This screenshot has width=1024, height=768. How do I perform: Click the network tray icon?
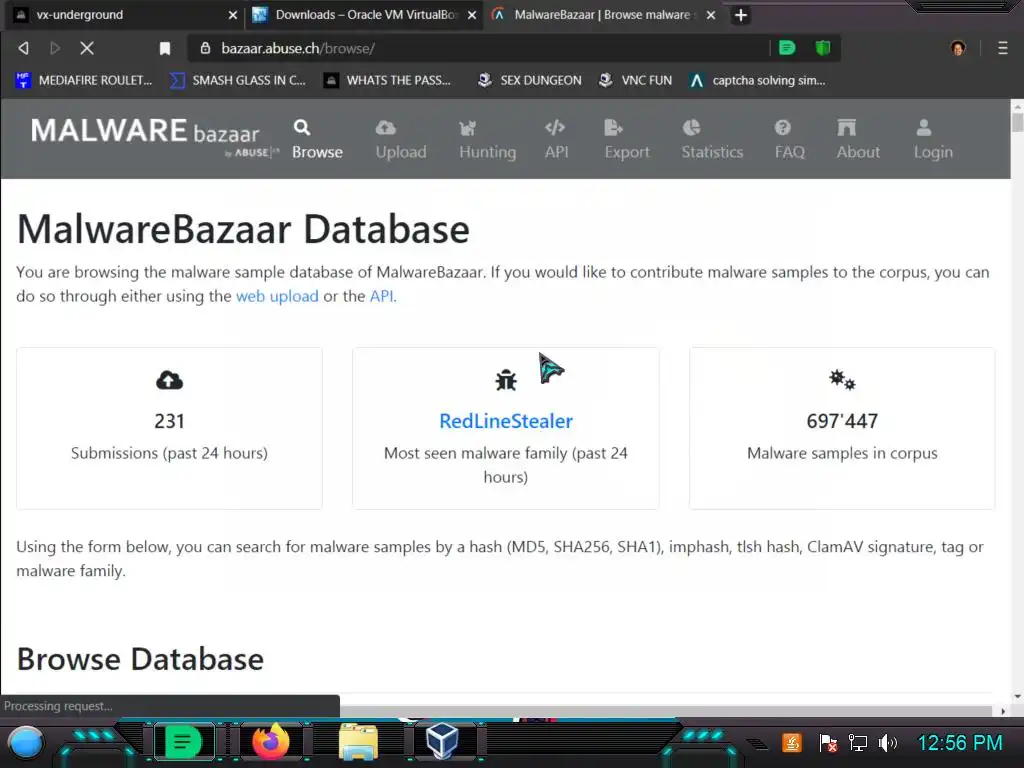(857, 743)
